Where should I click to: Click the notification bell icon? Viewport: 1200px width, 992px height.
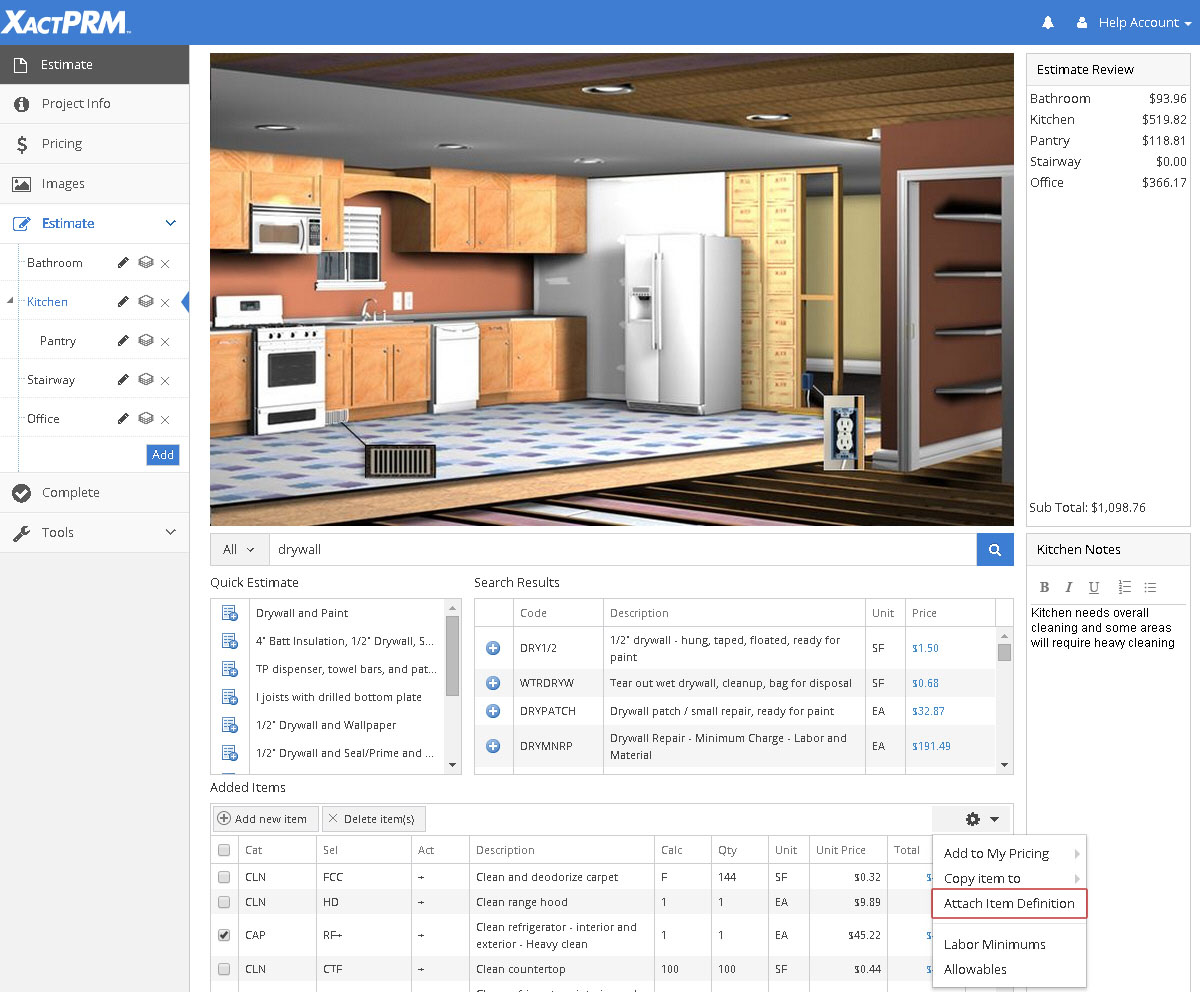click(1048, 22)
